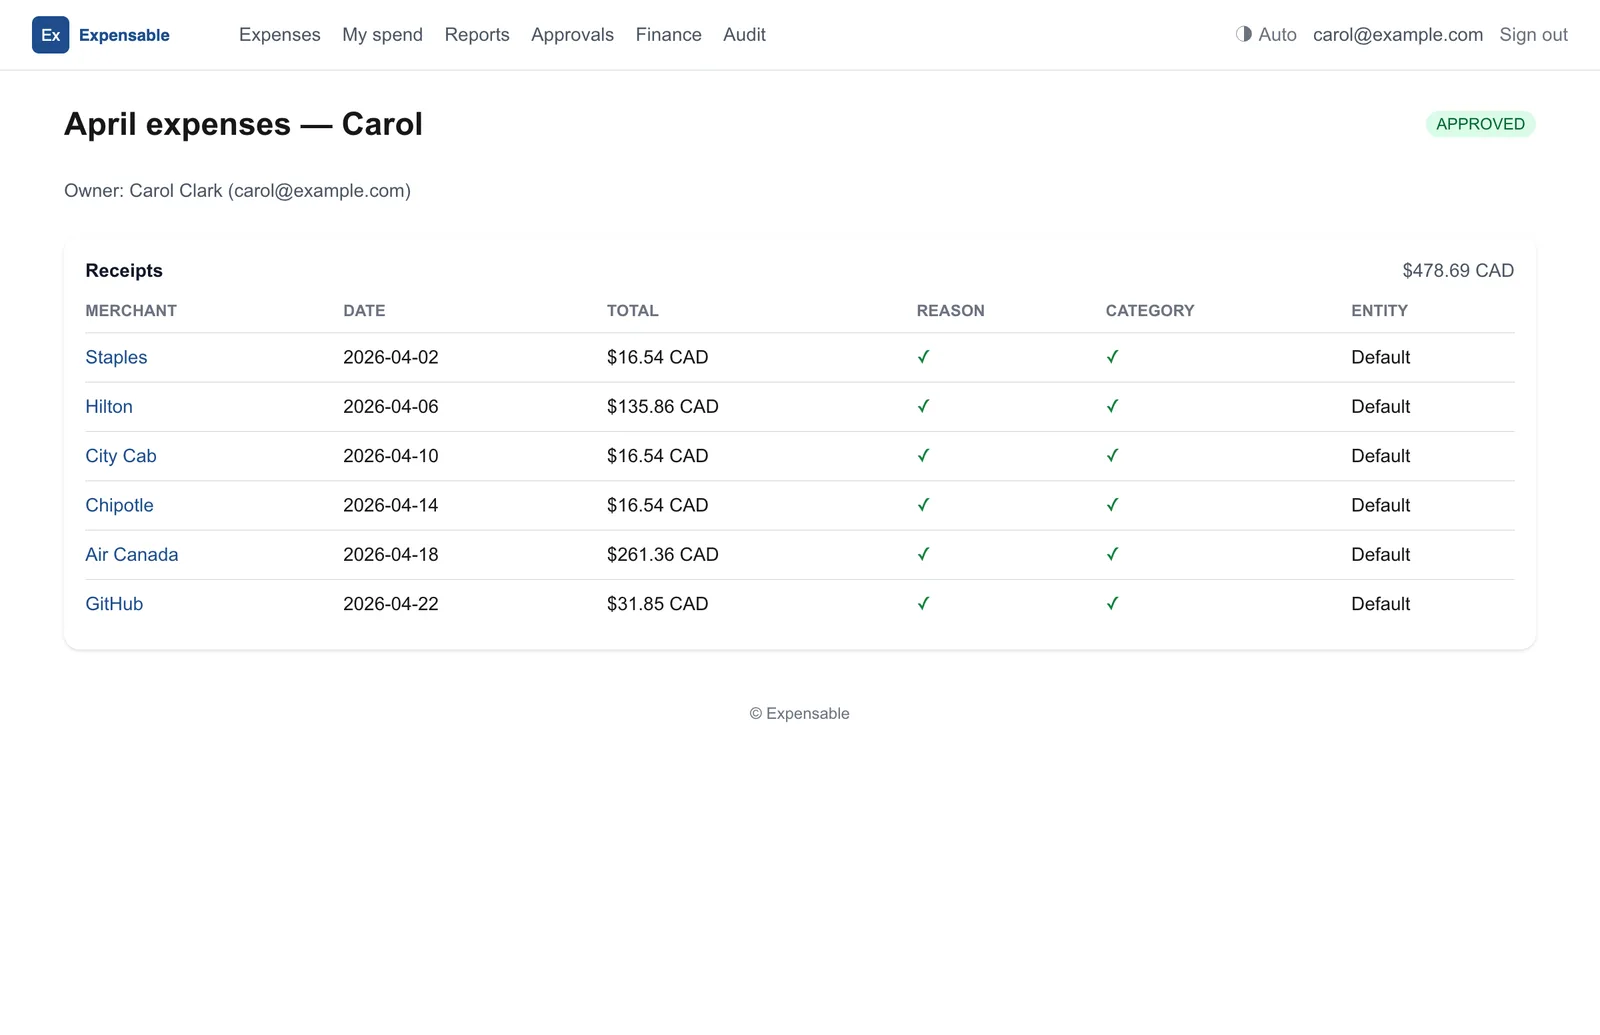1600x1035 pixels.
Task: Click Default entity in Staples row
Action: tap(1380, 357)
